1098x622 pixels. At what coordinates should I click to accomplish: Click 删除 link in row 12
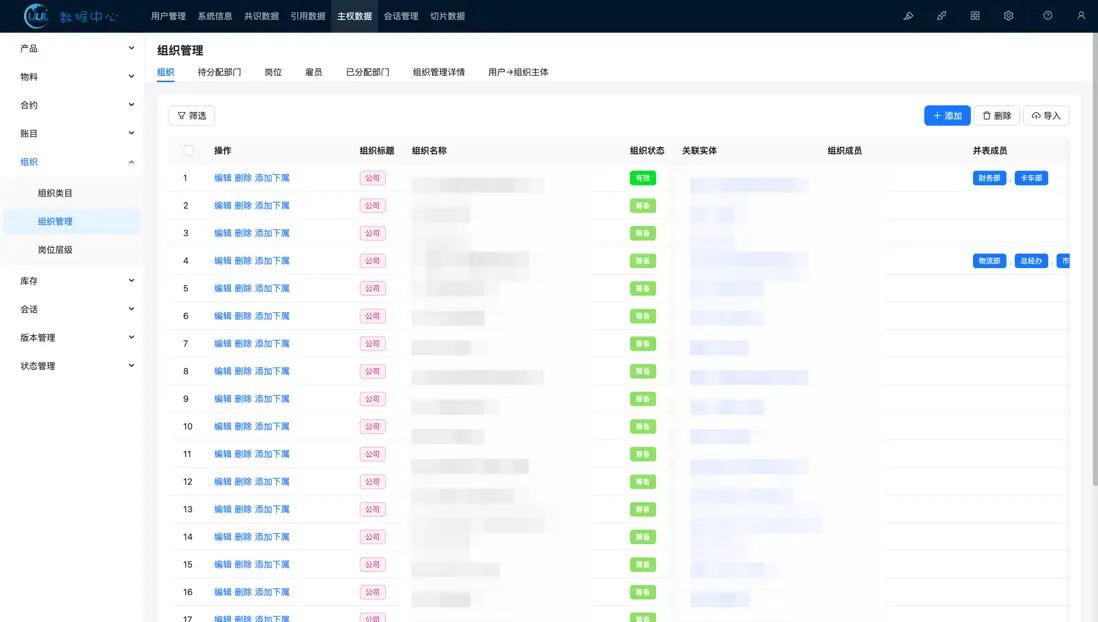[x=243, y=482]
